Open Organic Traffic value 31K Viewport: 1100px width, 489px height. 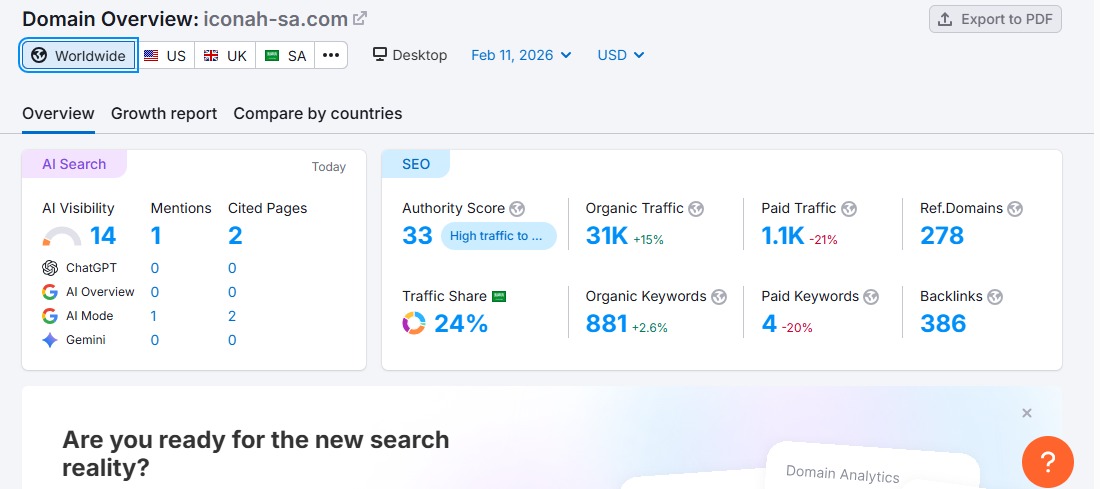[607, 236]
